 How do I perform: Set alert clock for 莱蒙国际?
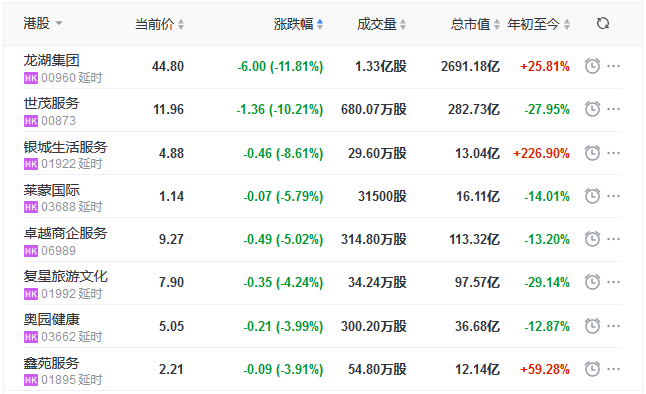tap(592, 196)
